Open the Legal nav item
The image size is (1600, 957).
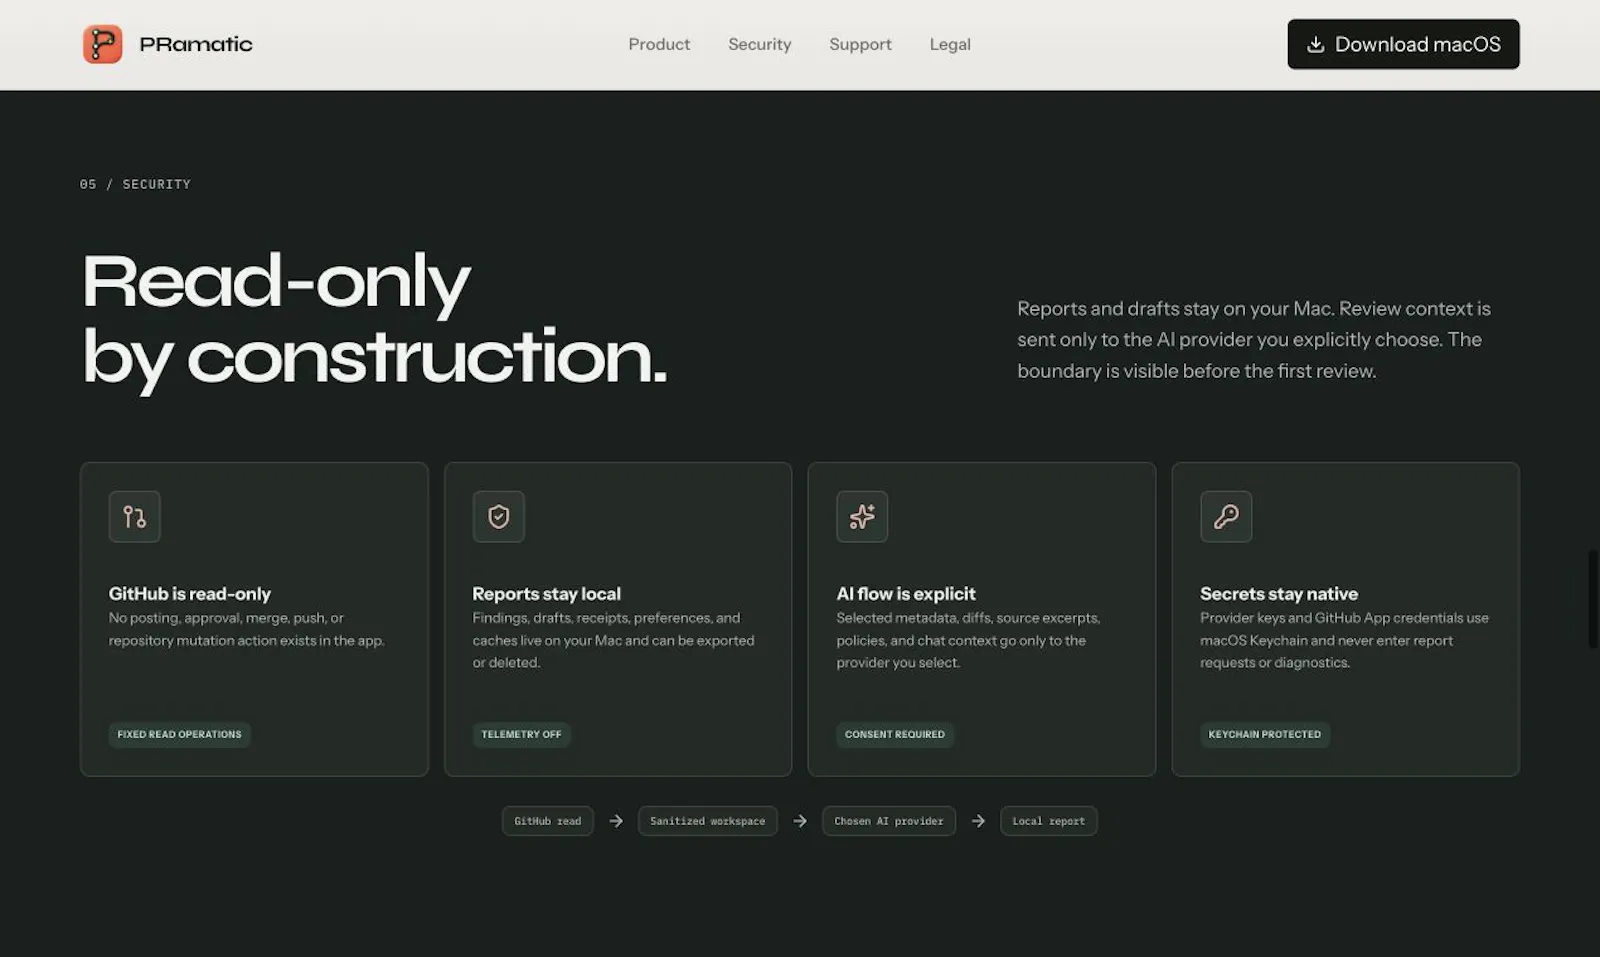pyautogui.click(x=950, y=44)
